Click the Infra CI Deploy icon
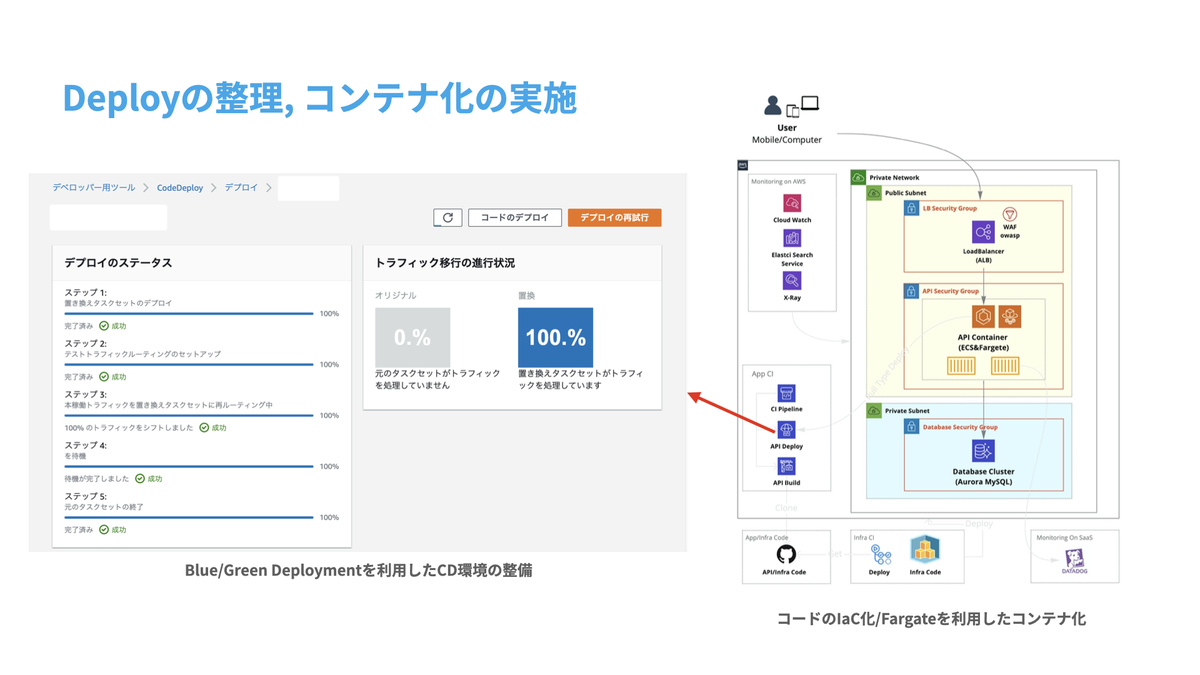 tap(880, 554)
